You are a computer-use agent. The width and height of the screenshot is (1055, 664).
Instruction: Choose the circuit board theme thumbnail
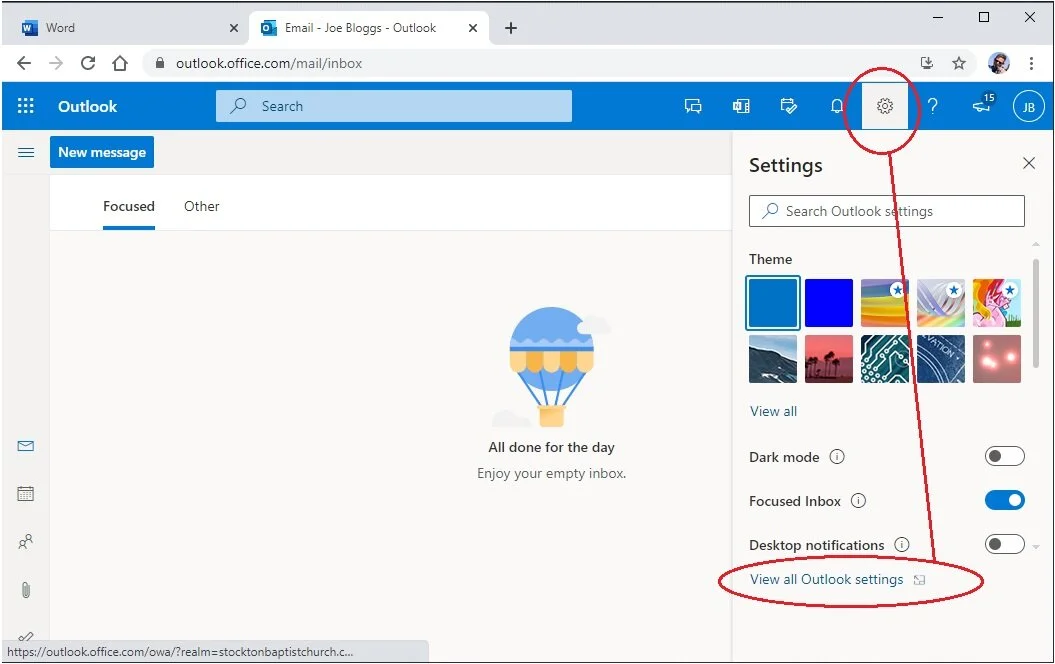point(885,359)
